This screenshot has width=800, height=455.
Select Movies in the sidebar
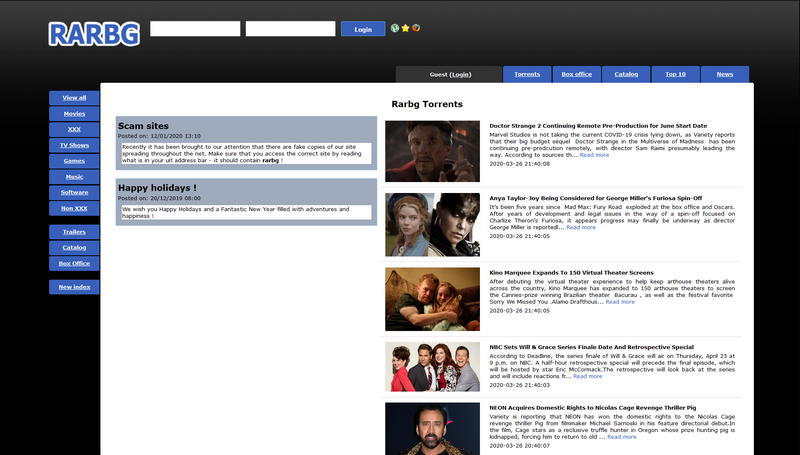tap(74, 114)
